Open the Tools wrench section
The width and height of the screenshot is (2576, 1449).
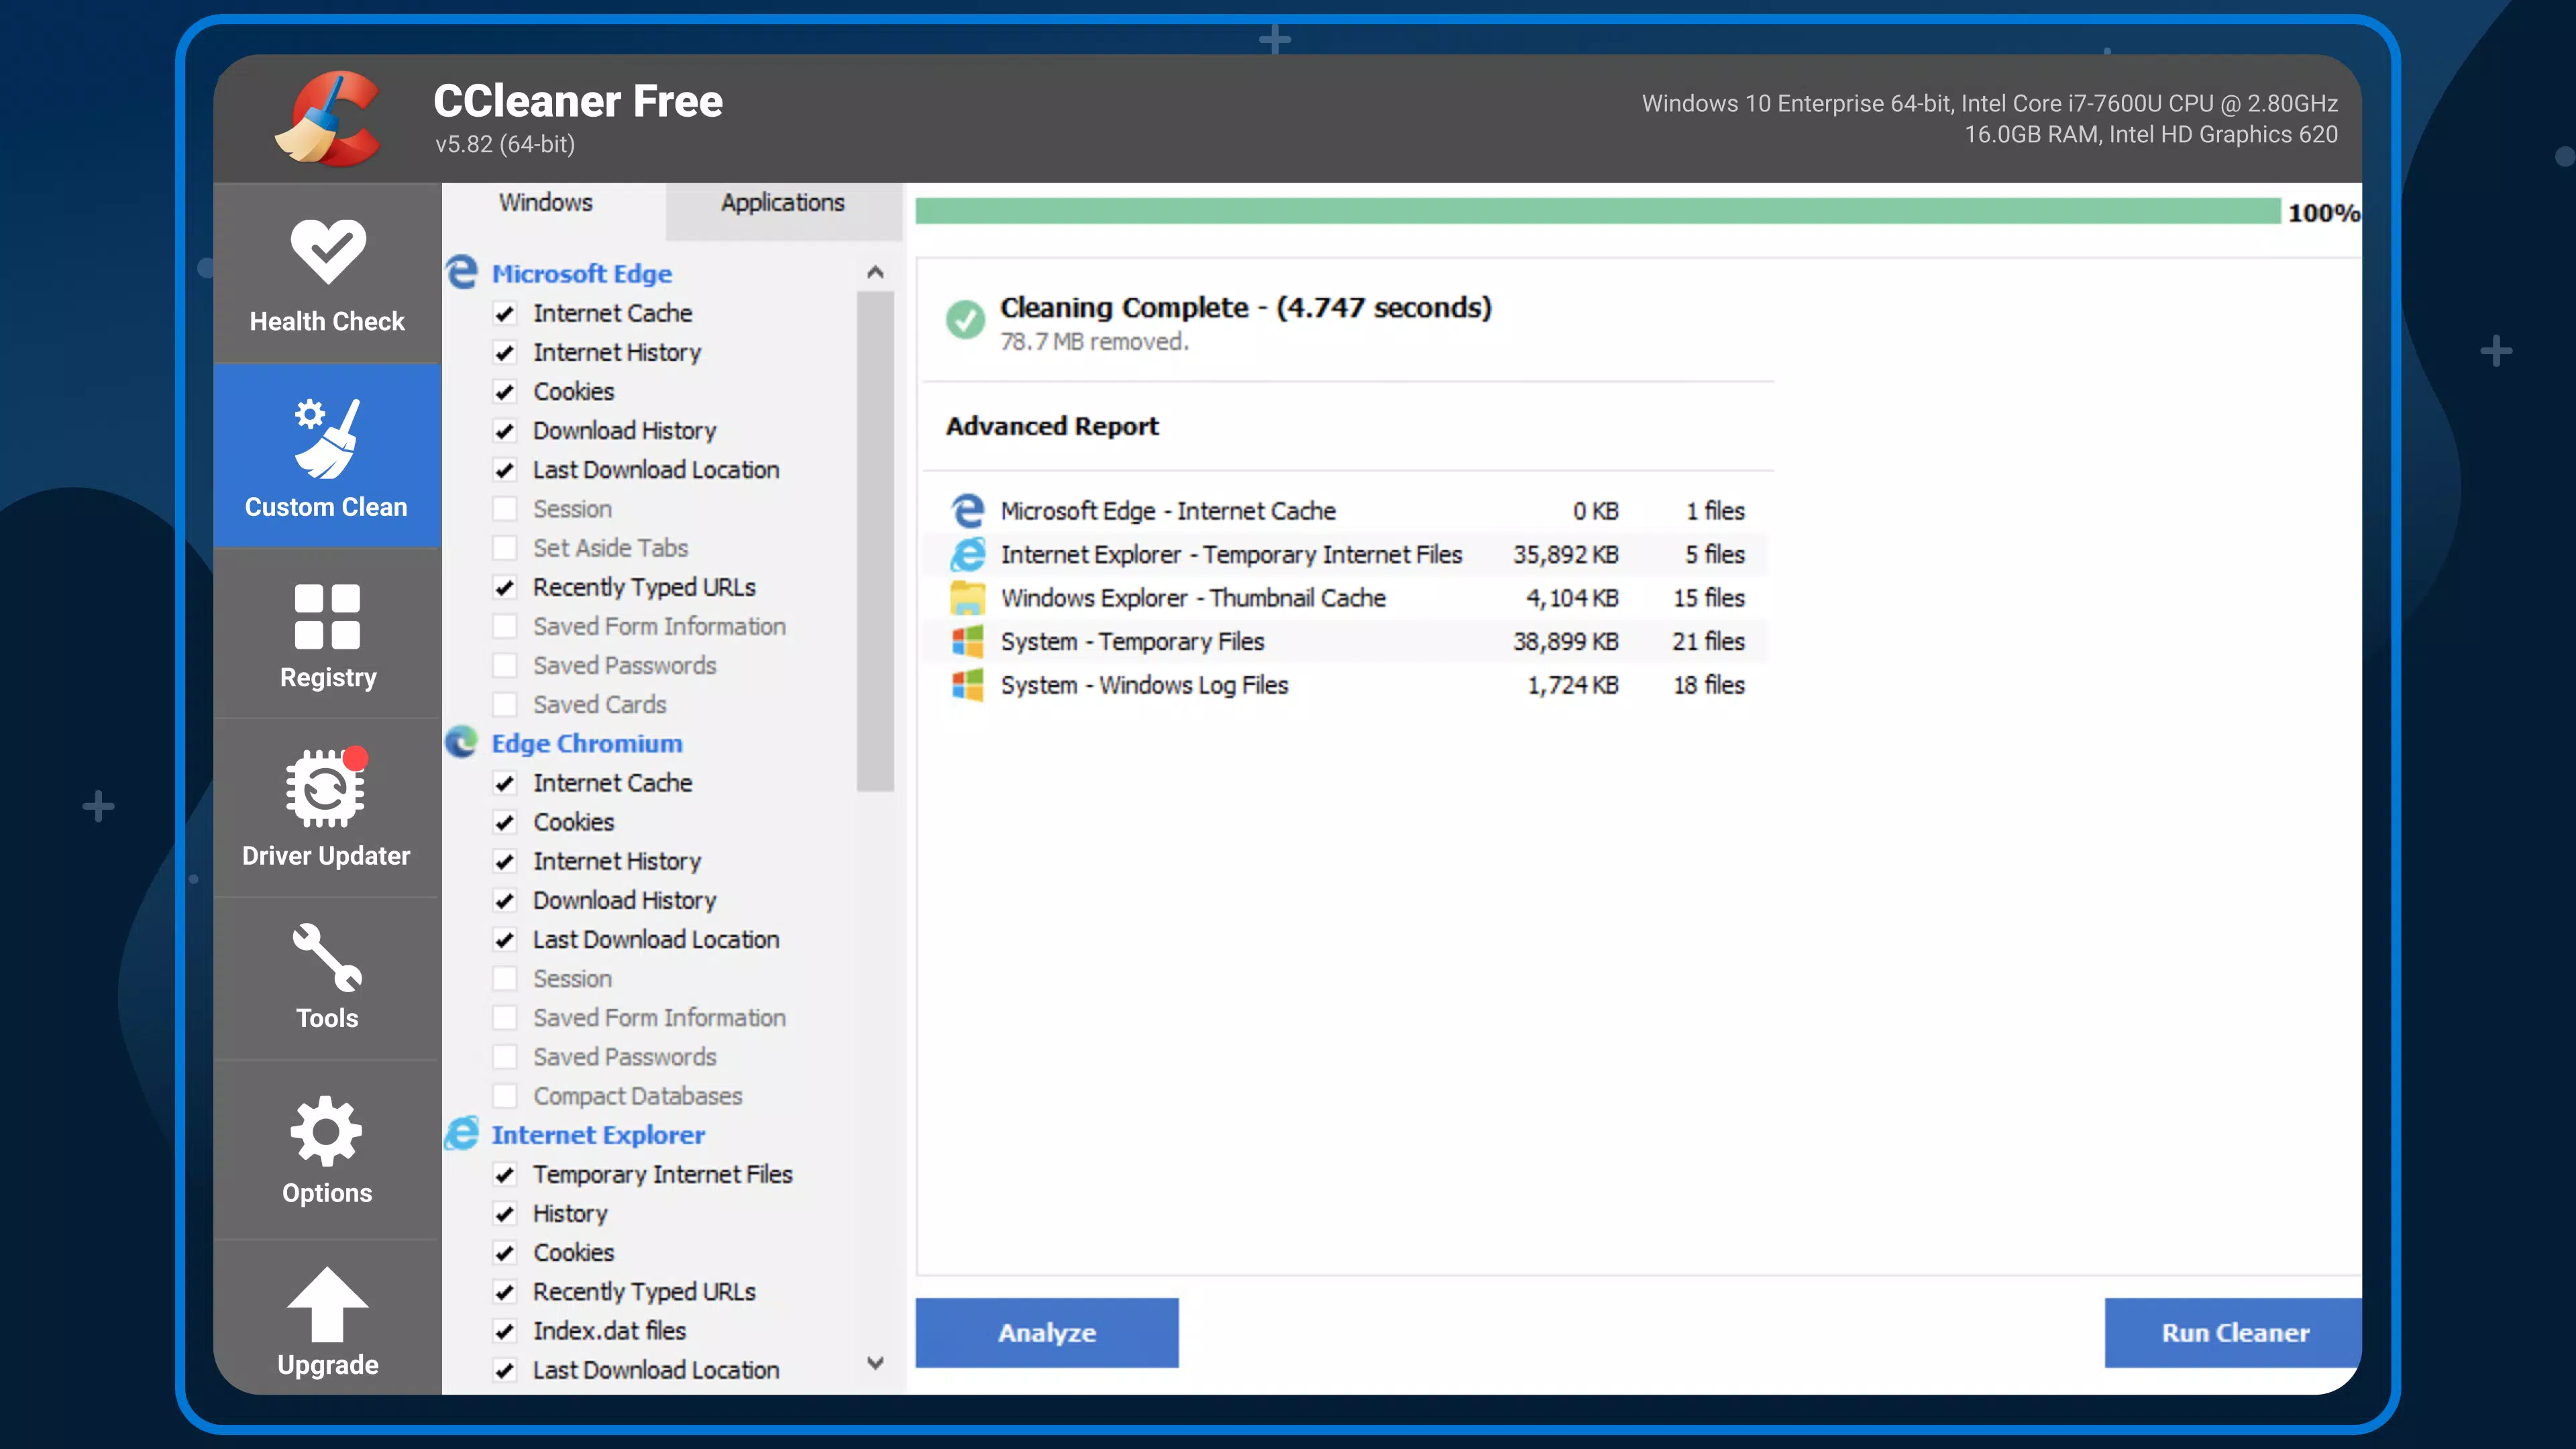(327, 977)
